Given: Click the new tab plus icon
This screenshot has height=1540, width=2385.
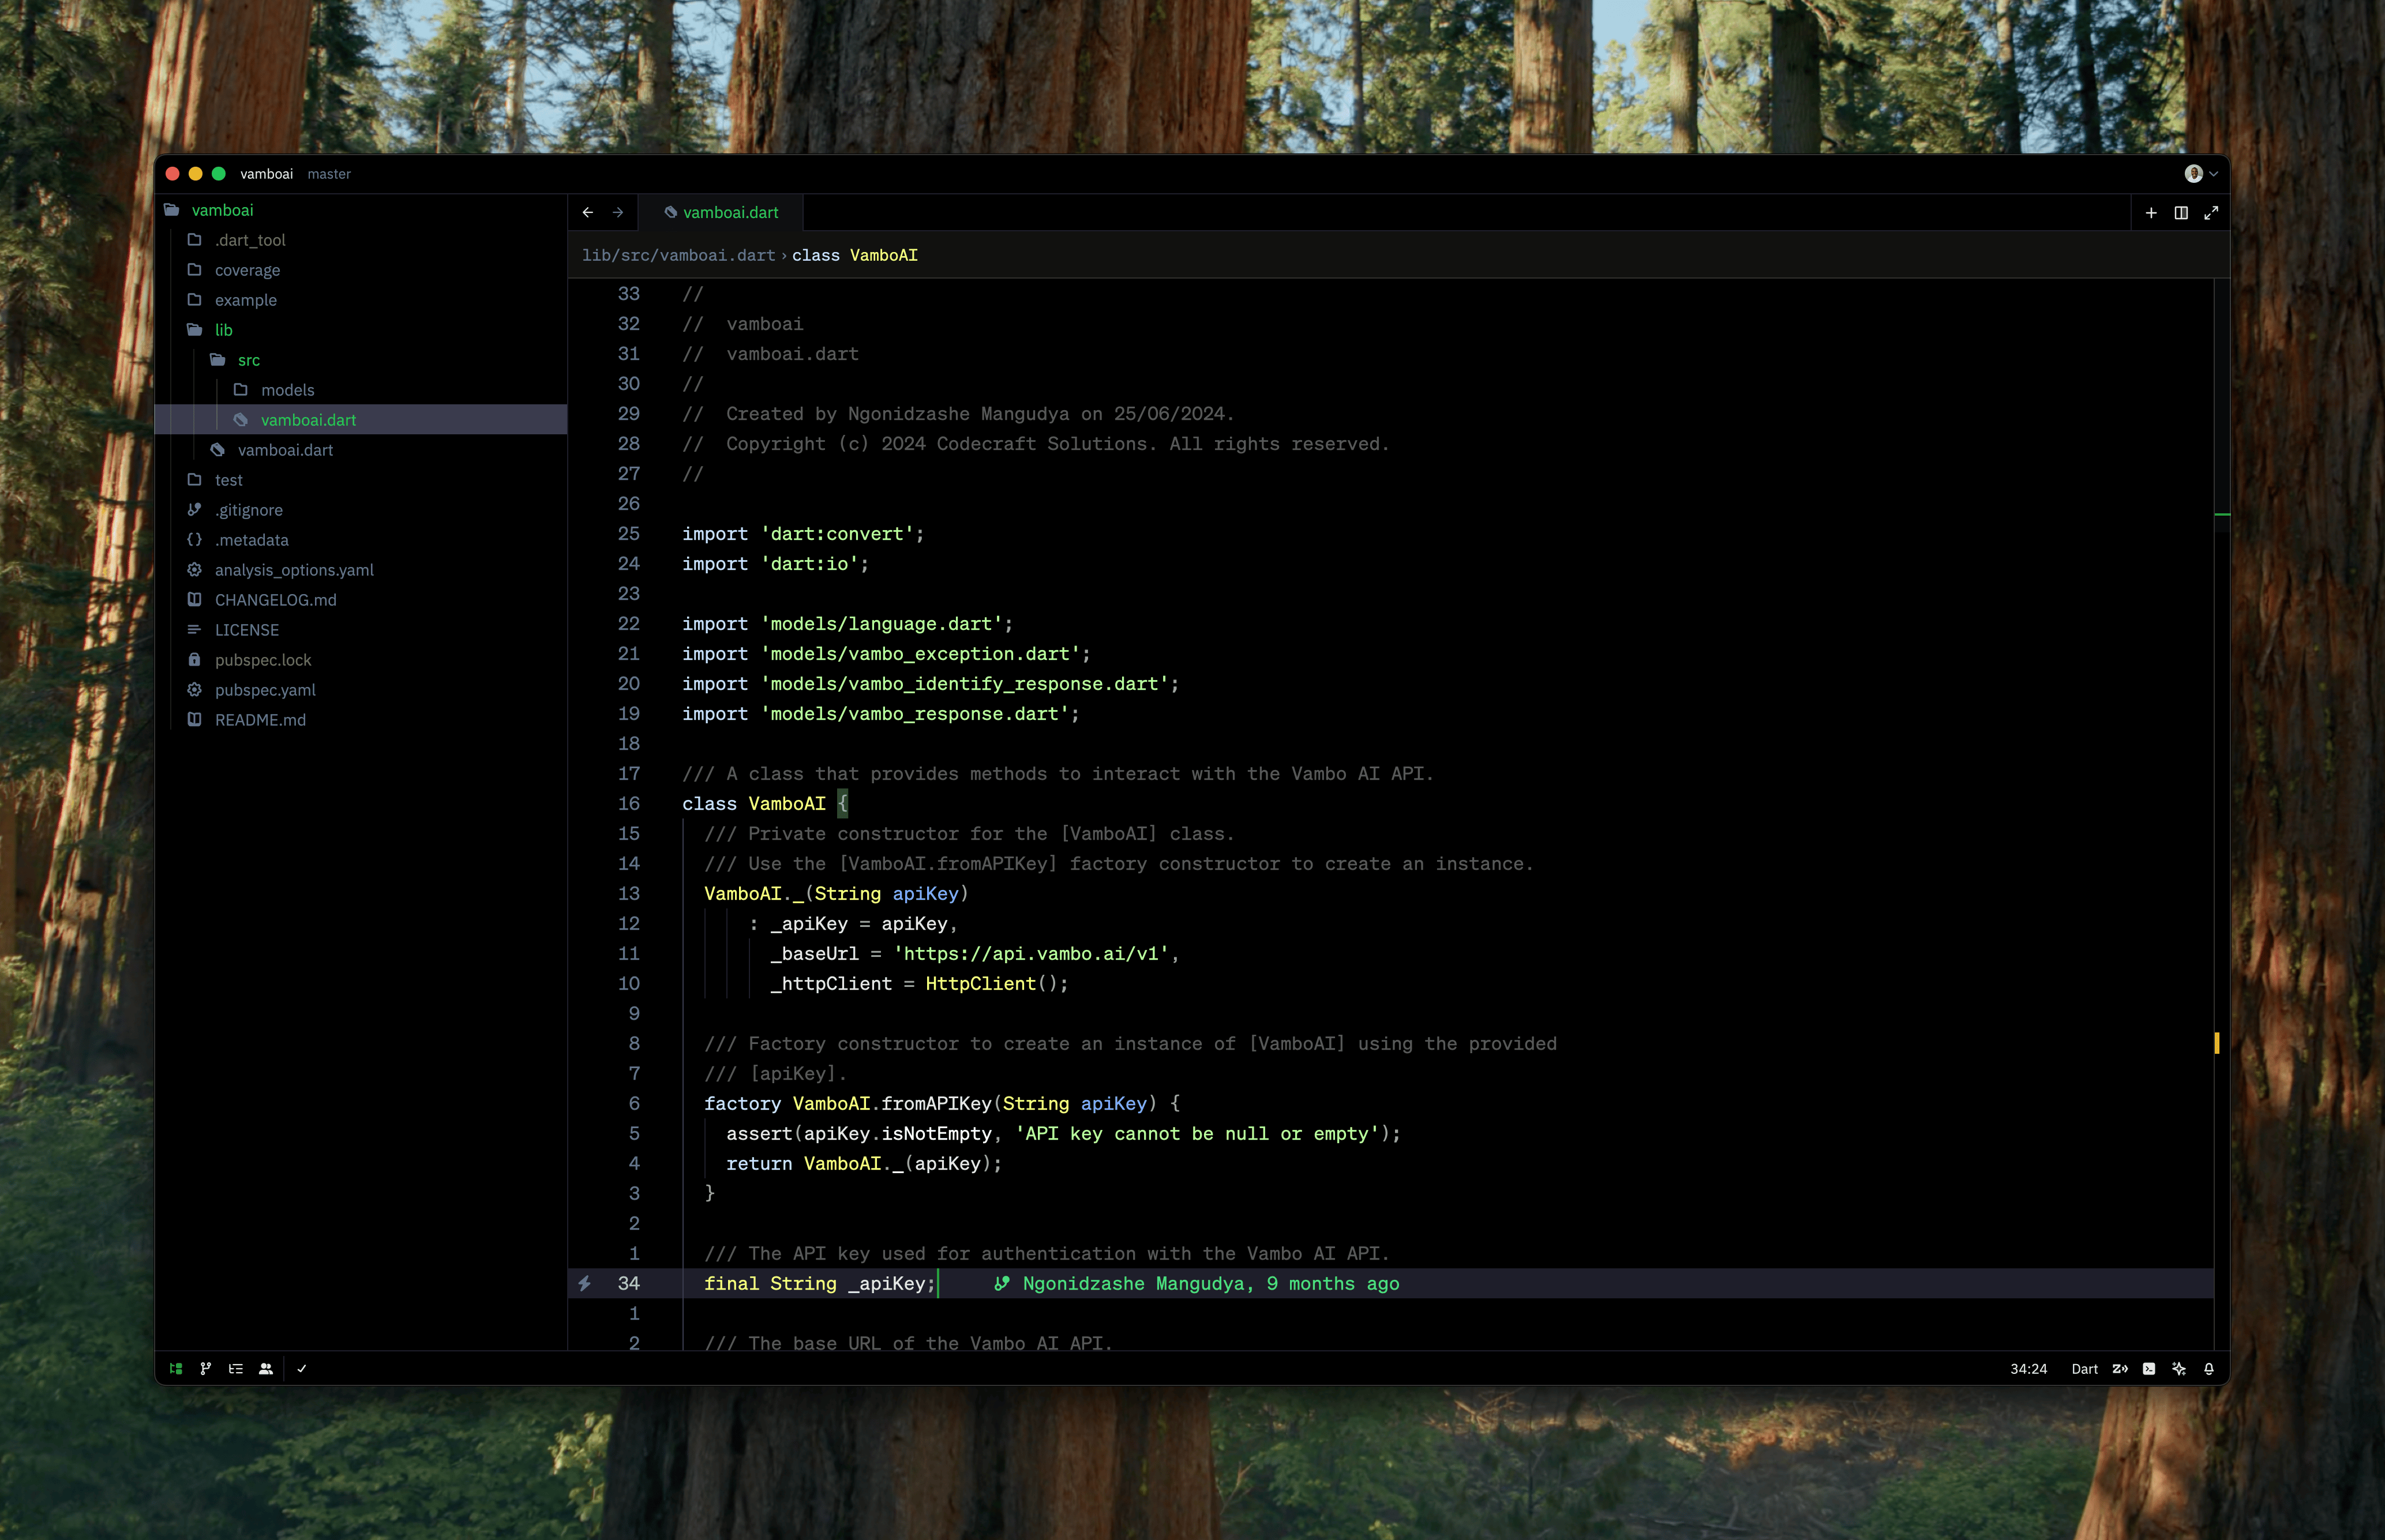Looking at the screenshot, I should (x=2151, y=213).
